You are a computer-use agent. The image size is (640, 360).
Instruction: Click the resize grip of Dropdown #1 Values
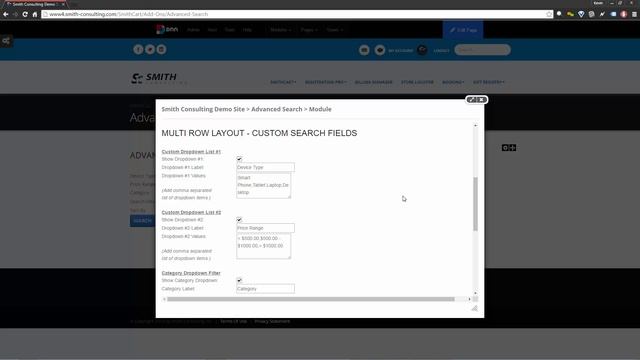(x=289, y=196)
